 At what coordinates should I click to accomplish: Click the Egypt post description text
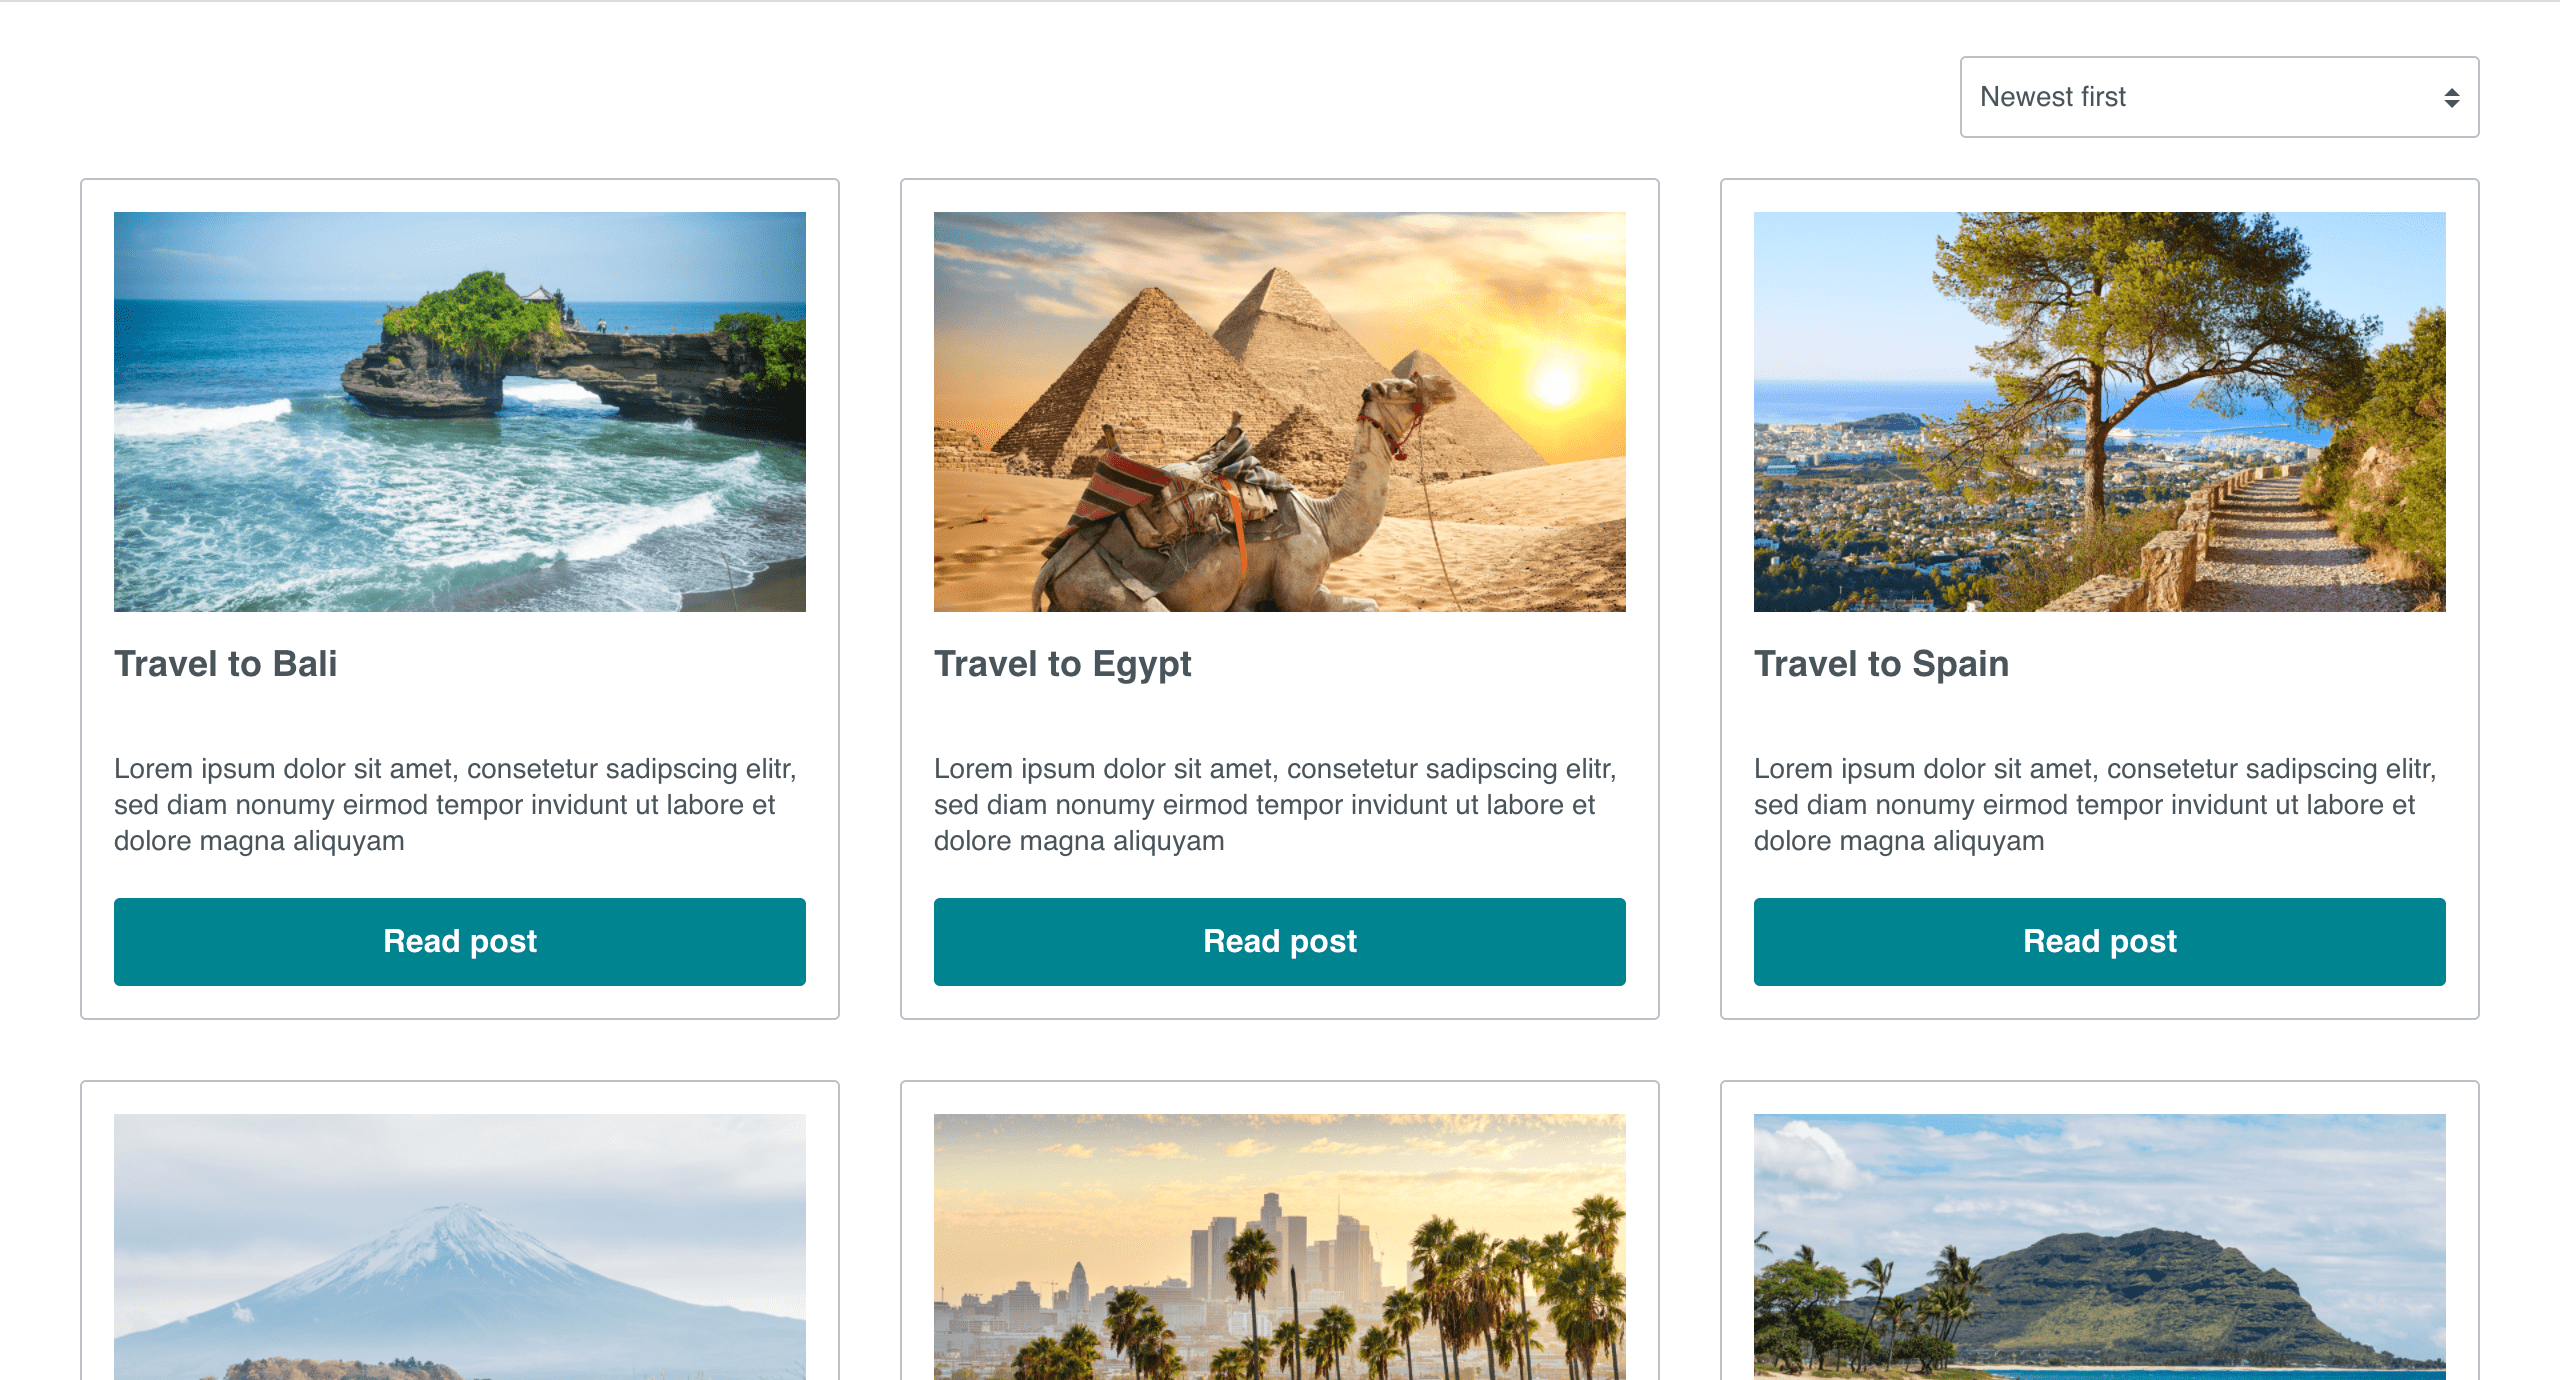tap(1275, 805)
